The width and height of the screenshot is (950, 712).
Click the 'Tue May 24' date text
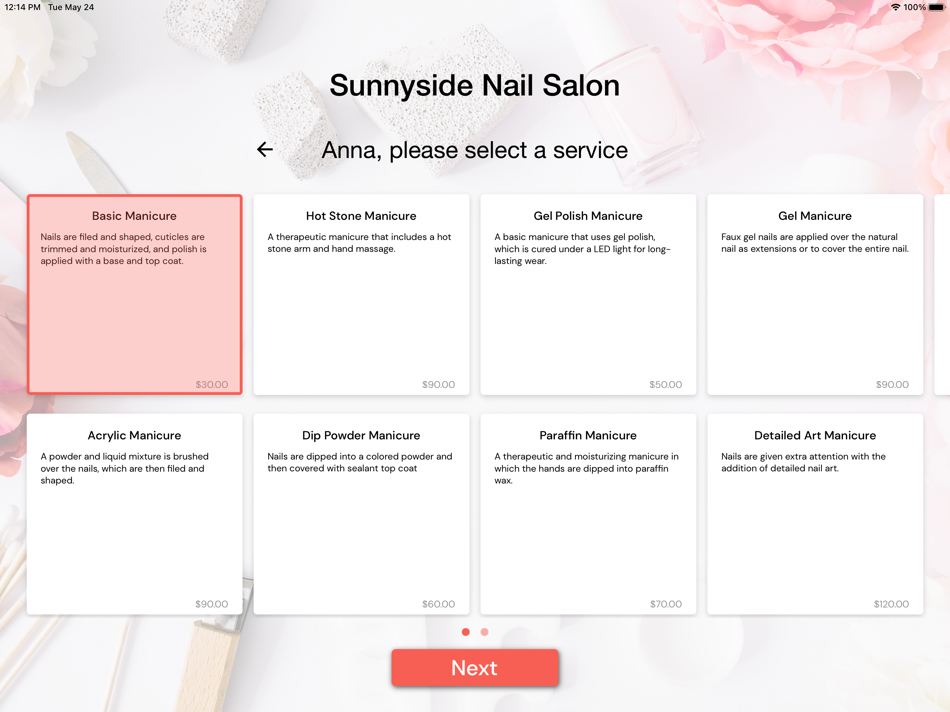[x=71, y=7]
